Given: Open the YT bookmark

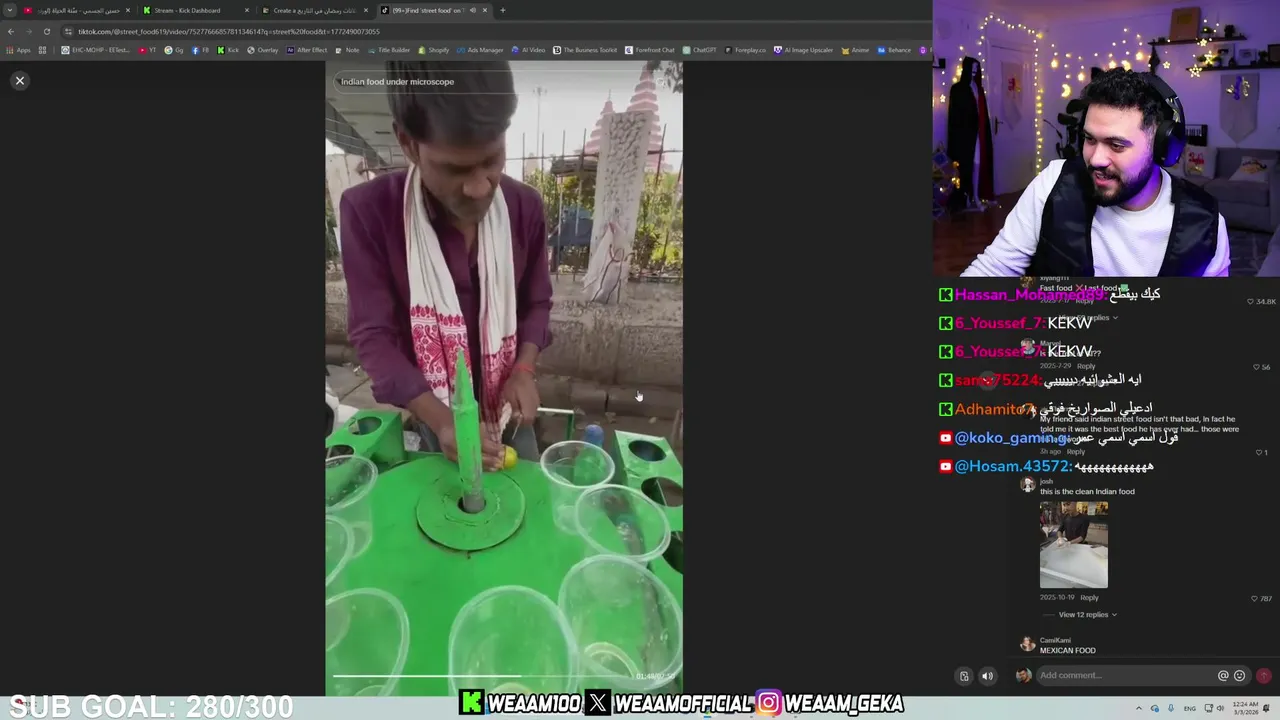Looking at the screenshot, I should [148, 50].
